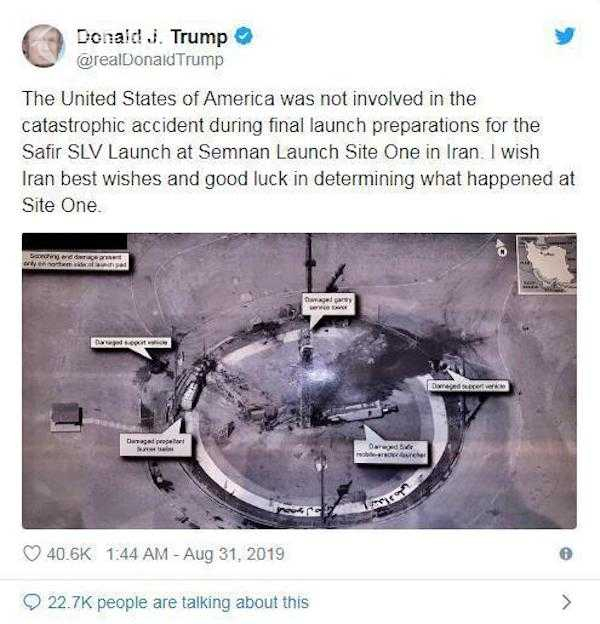This screenshot has width=600, height=624.
Task: Select the Damaged Safir mobile-erector launcher callout
Action: click(392, 451)
